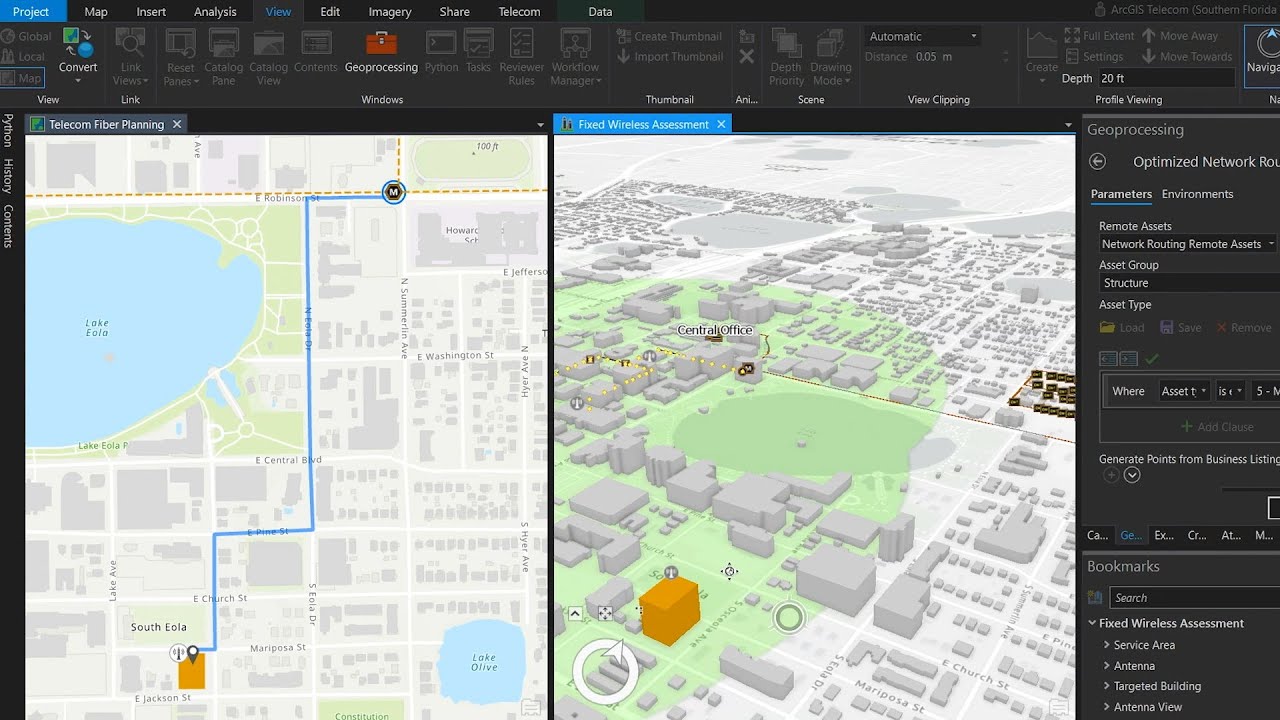The width and height of the screenshot is (1280, 720).
Task: Open the Map ribbon tab
Action: (96, 11)
